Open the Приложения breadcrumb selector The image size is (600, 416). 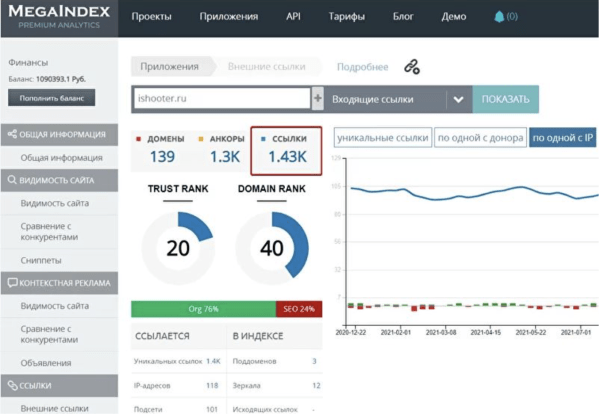click(169, 67)
